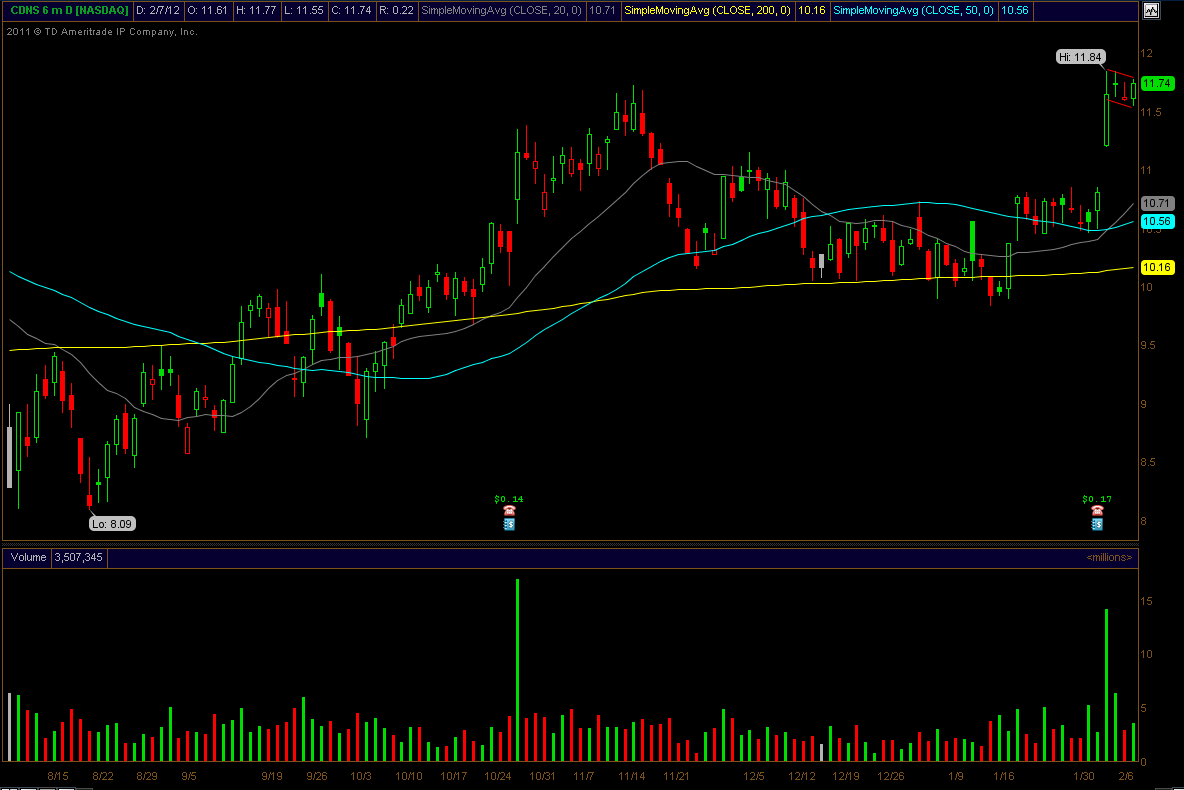Click the 8/29 date on time axis
This screenshot has height=790, width=1184.
pyautogui.click(x=146, y=776)
